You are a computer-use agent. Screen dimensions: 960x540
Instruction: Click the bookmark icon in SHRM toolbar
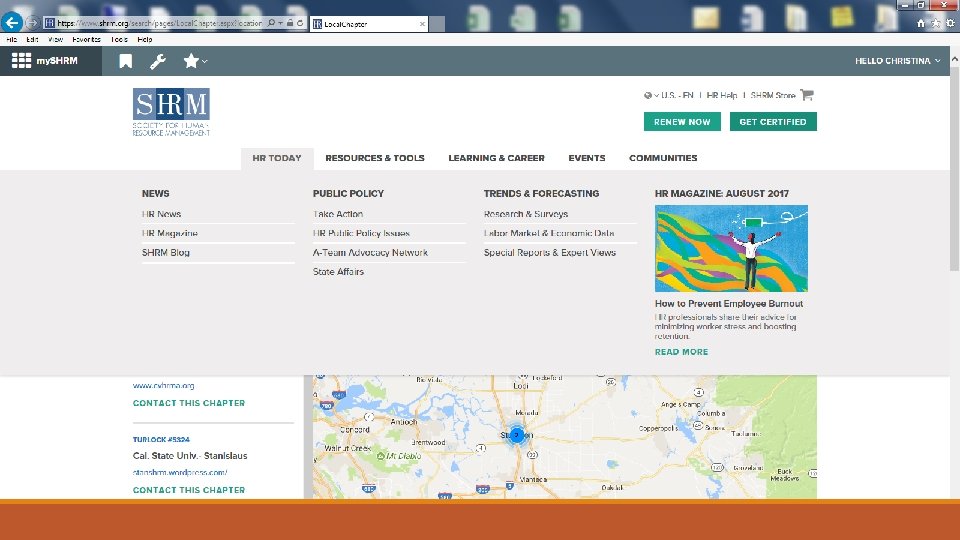126,61
